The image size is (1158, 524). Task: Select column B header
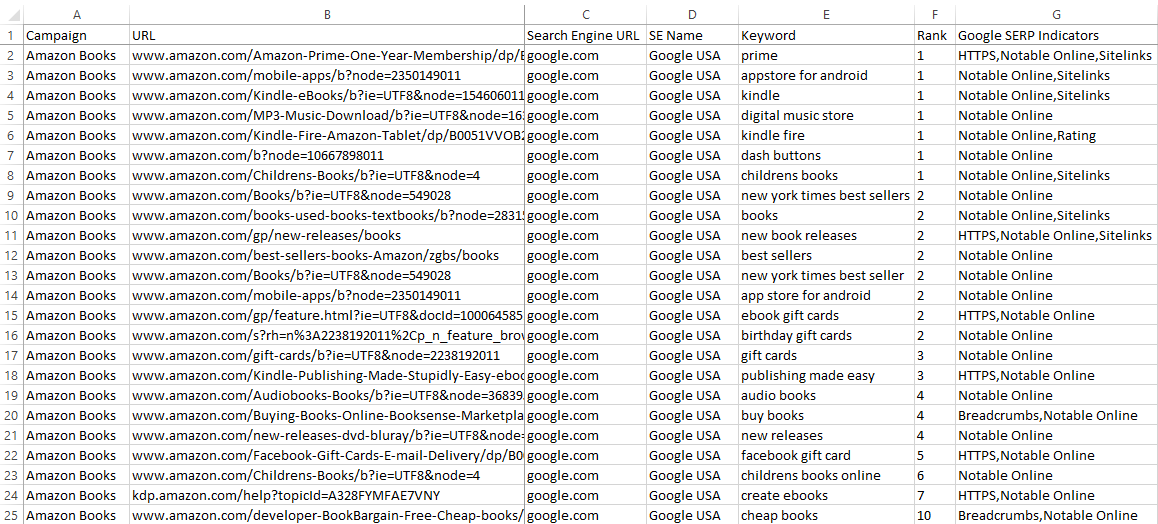click(x=327, y=13)
